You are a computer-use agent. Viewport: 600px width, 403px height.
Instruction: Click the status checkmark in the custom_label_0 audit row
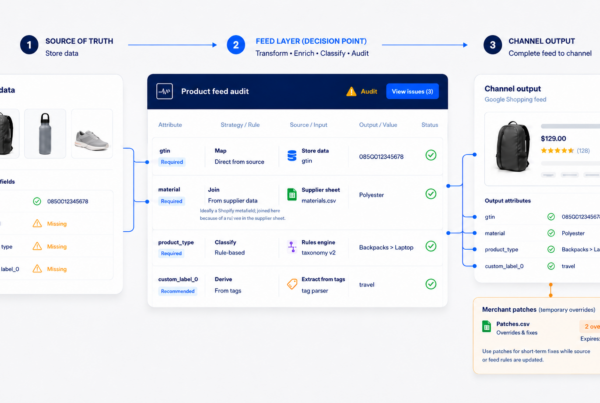coord(431,284)
